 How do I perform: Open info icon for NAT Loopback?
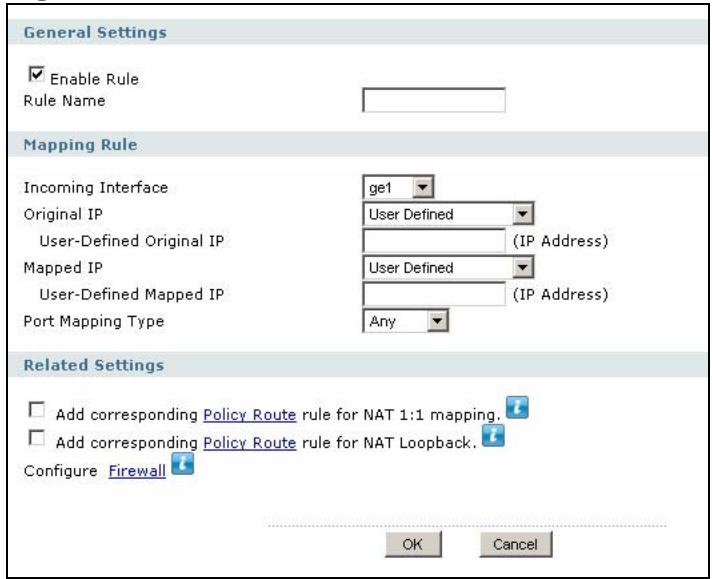[493, 435]
